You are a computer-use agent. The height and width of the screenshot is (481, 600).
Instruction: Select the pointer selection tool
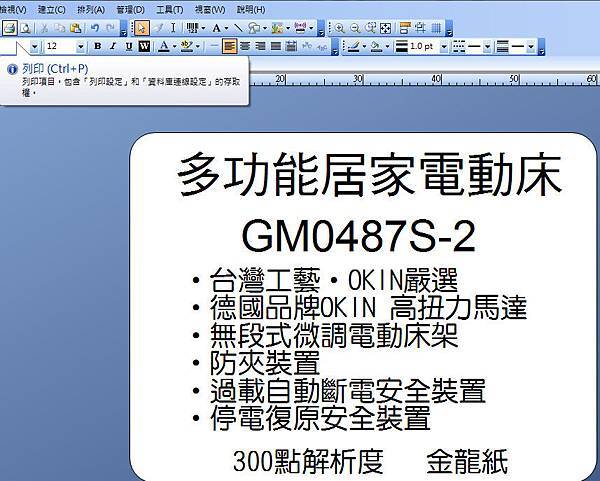click(142, 28)
